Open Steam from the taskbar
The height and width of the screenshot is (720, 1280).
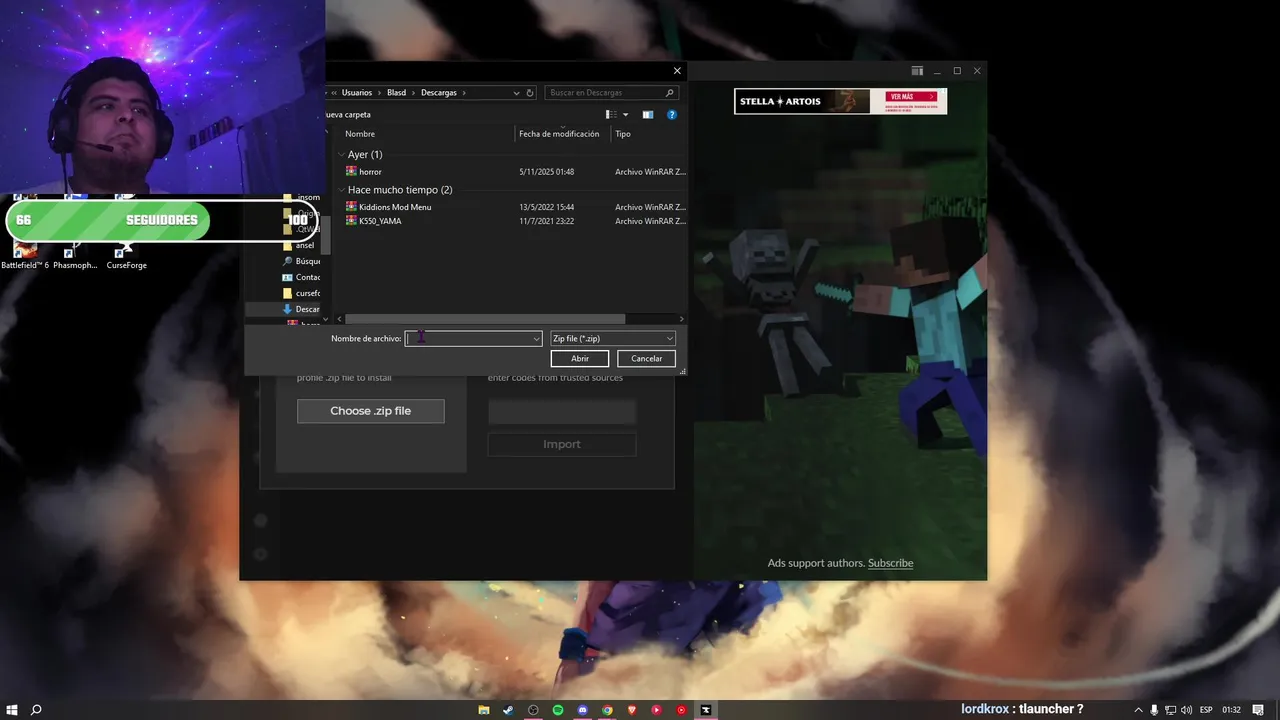click(508, 710)
